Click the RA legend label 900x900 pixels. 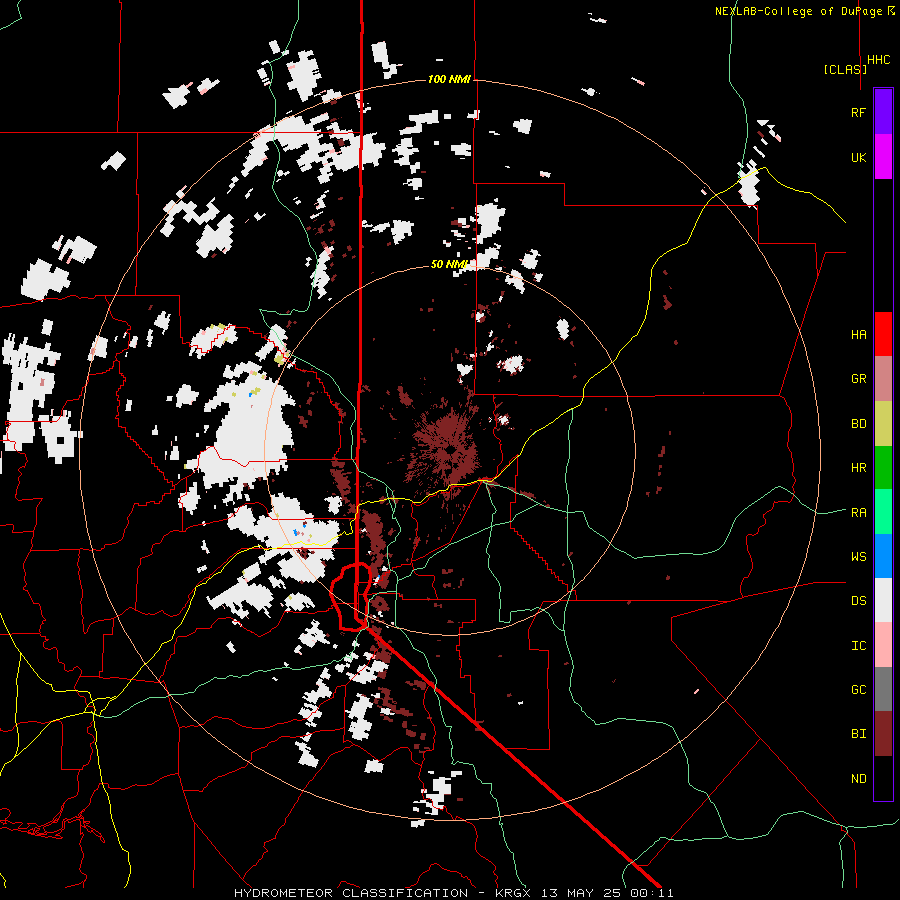pyautogui.click(x=858, y=513)
